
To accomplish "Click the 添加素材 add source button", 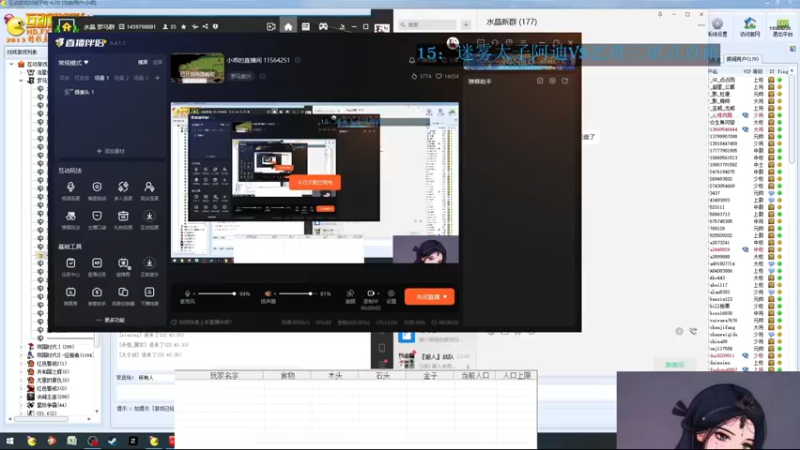I will [x=111, y=151].
